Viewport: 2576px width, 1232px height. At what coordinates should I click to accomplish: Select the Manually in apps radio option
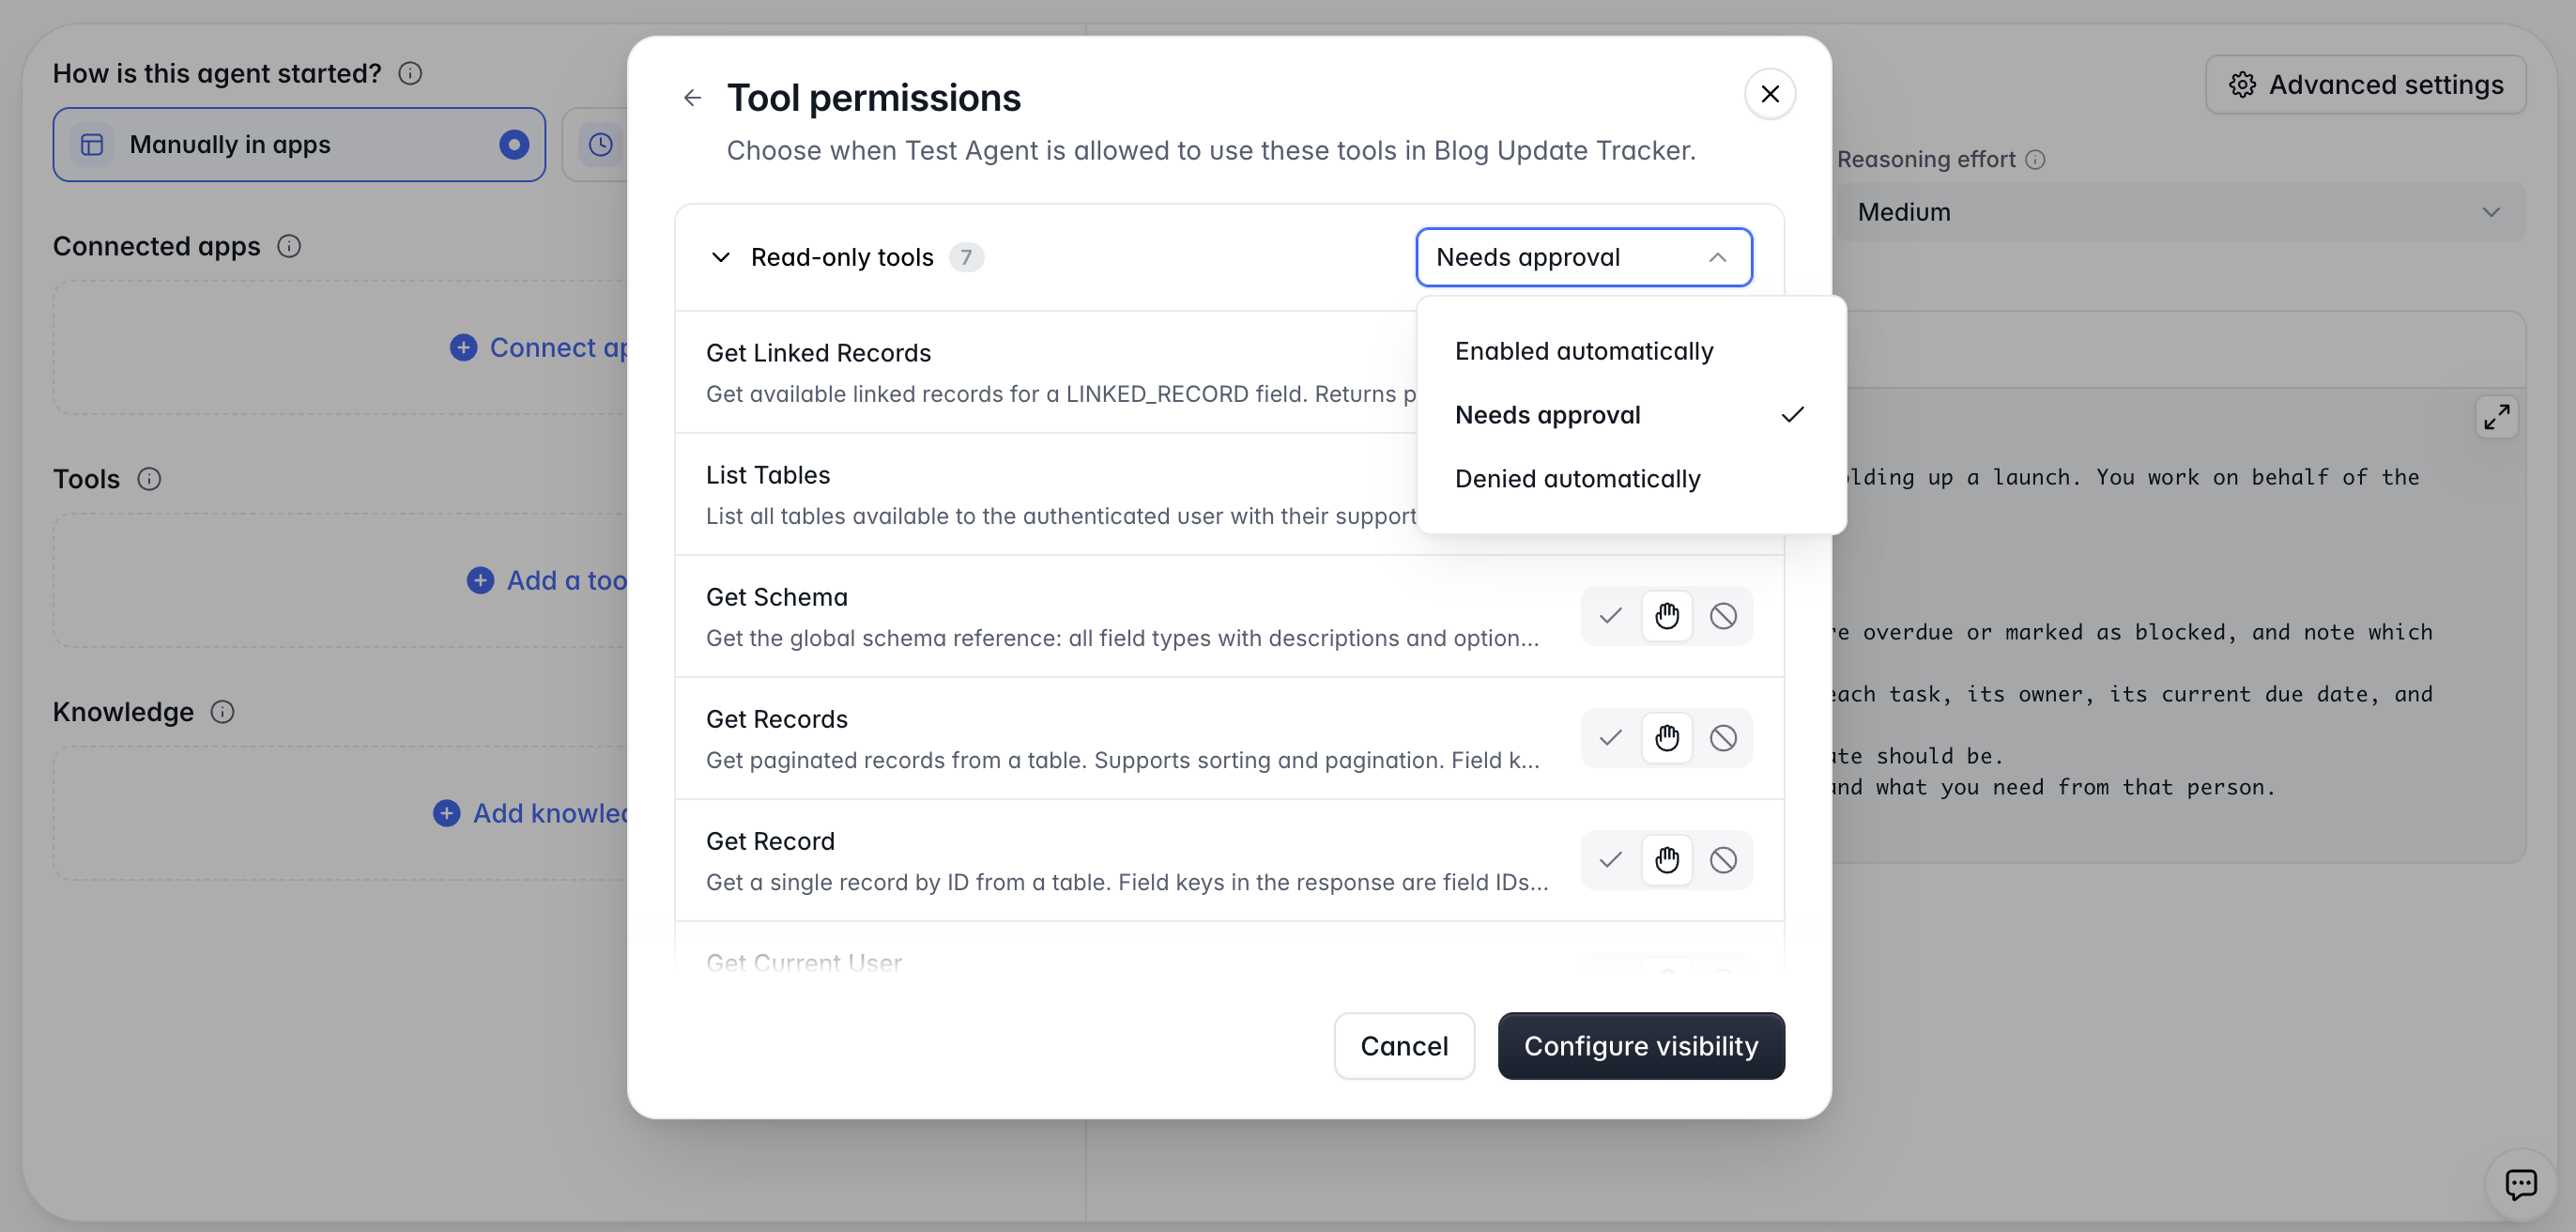[299, 145]
